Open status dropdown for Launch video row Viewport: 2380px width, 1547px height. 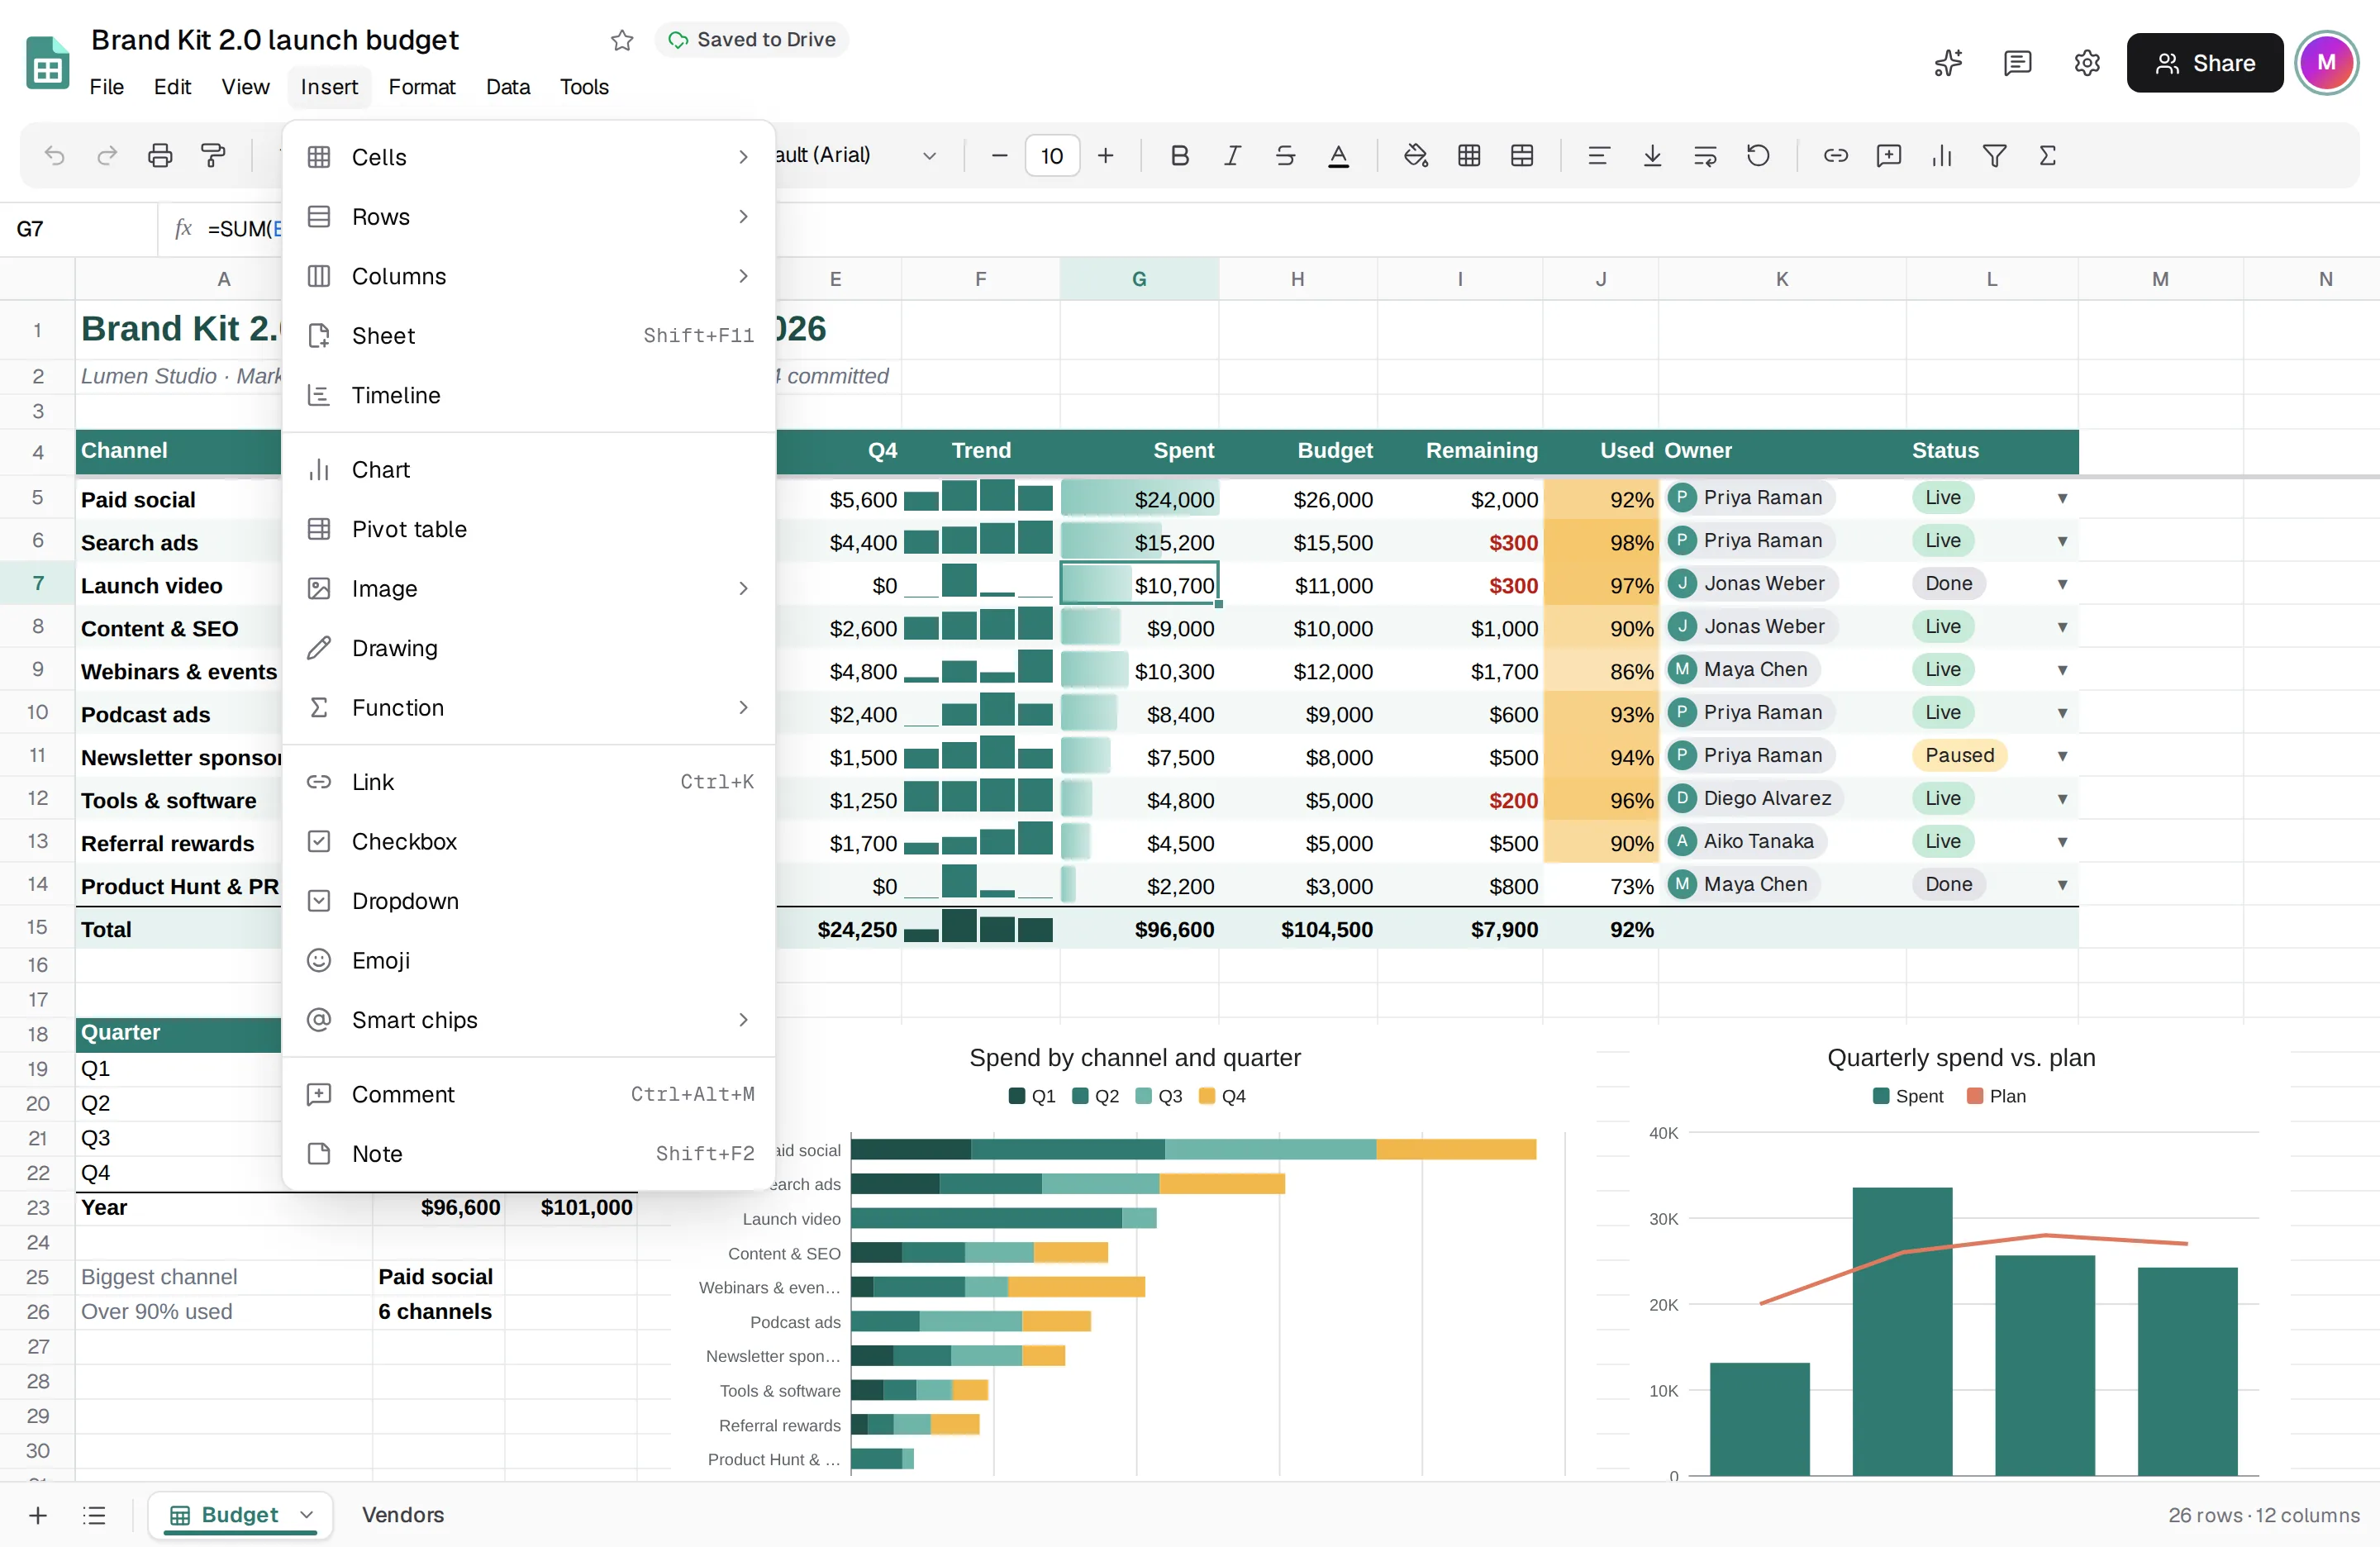tap(2062, 584)
